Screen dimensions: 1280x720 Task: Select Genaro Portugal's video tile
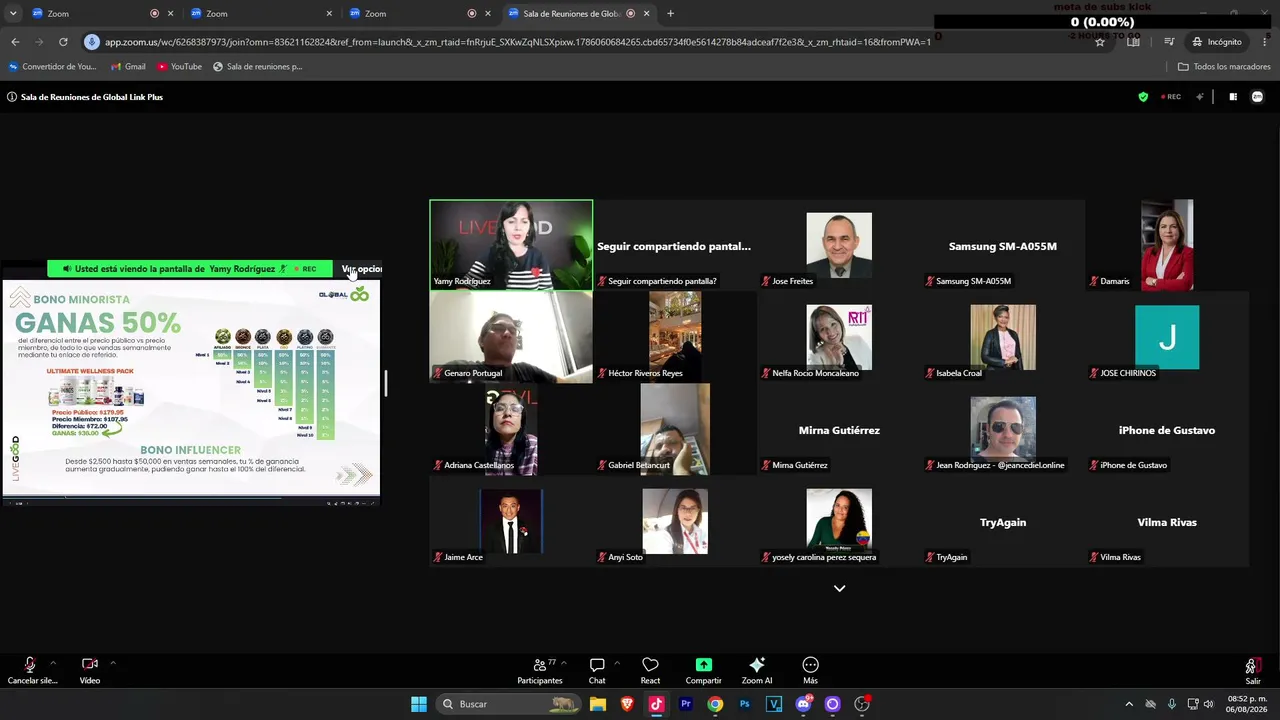click(x=511, y=337)
